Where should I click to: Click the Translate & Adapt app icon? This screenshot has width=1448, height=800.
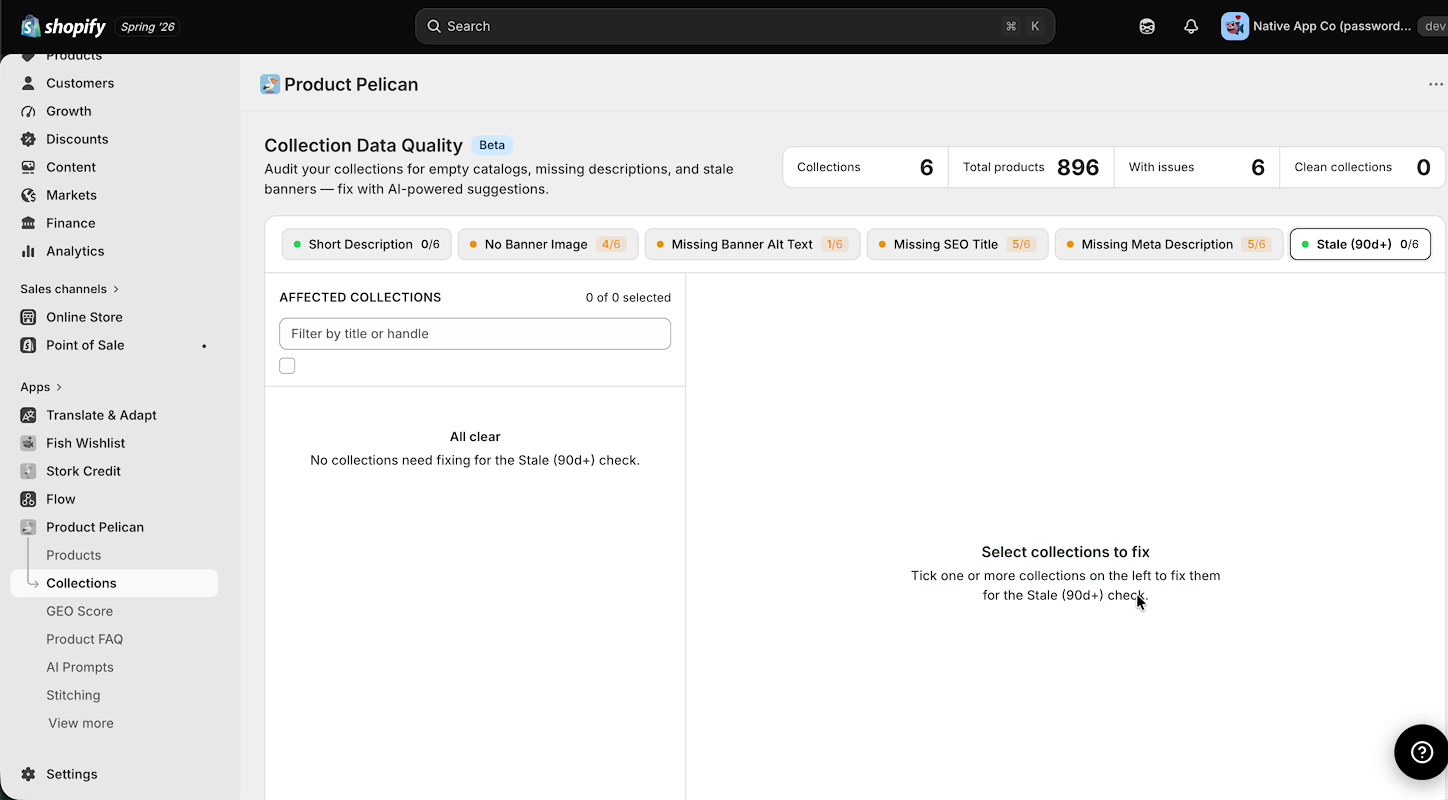(28, 415)
